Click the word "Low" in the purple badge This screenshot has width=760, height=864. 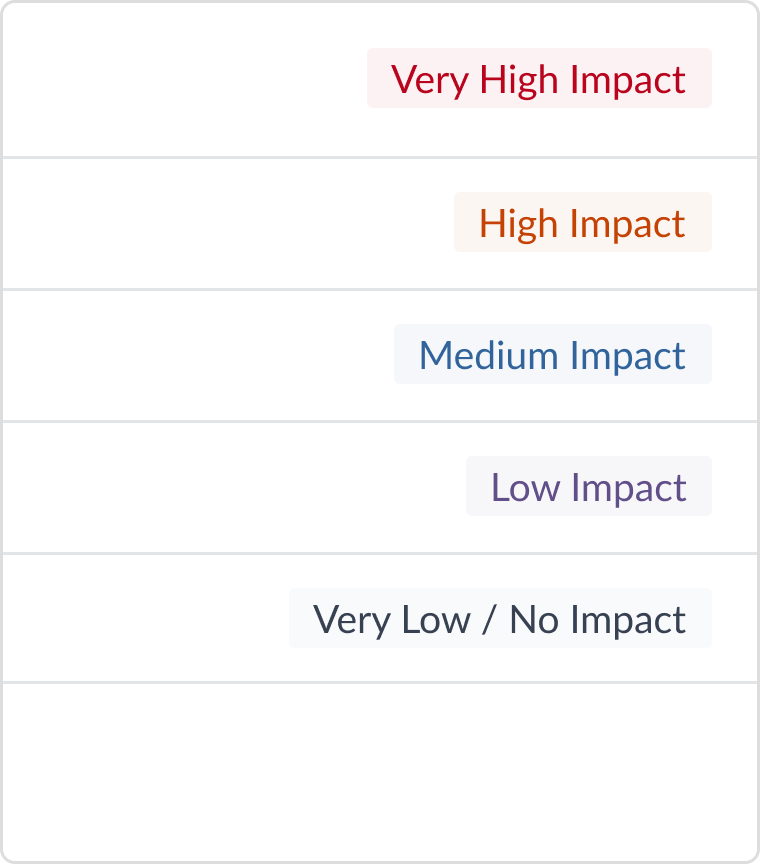[x=526, y=487]
